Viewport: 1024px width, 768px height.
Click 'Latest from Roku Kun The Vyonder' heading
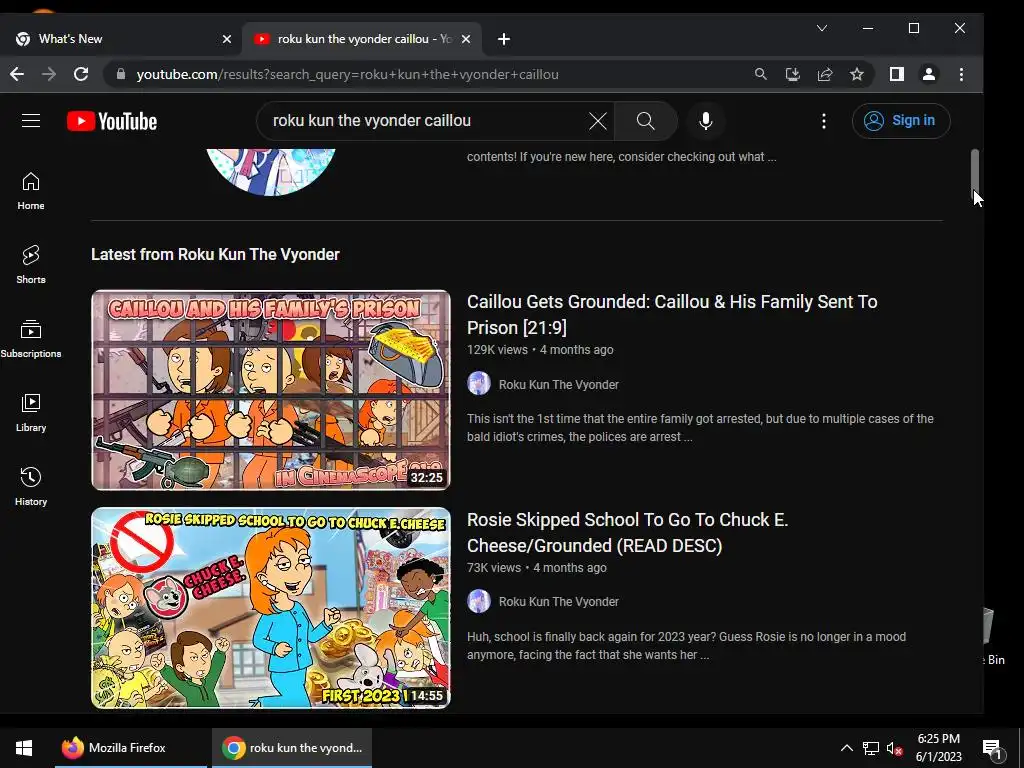pyautogui.click(x=216, y=254)
